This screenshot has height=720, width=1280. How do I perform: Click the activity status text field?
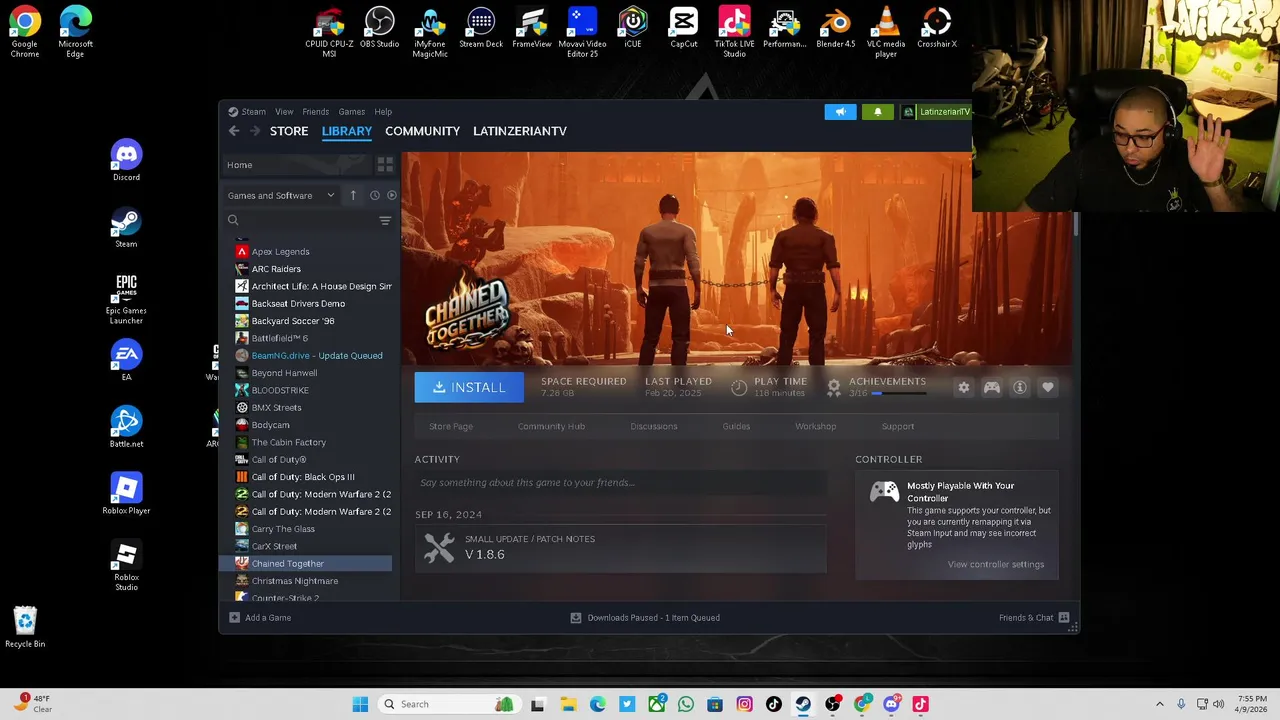(x=621, y=483)
